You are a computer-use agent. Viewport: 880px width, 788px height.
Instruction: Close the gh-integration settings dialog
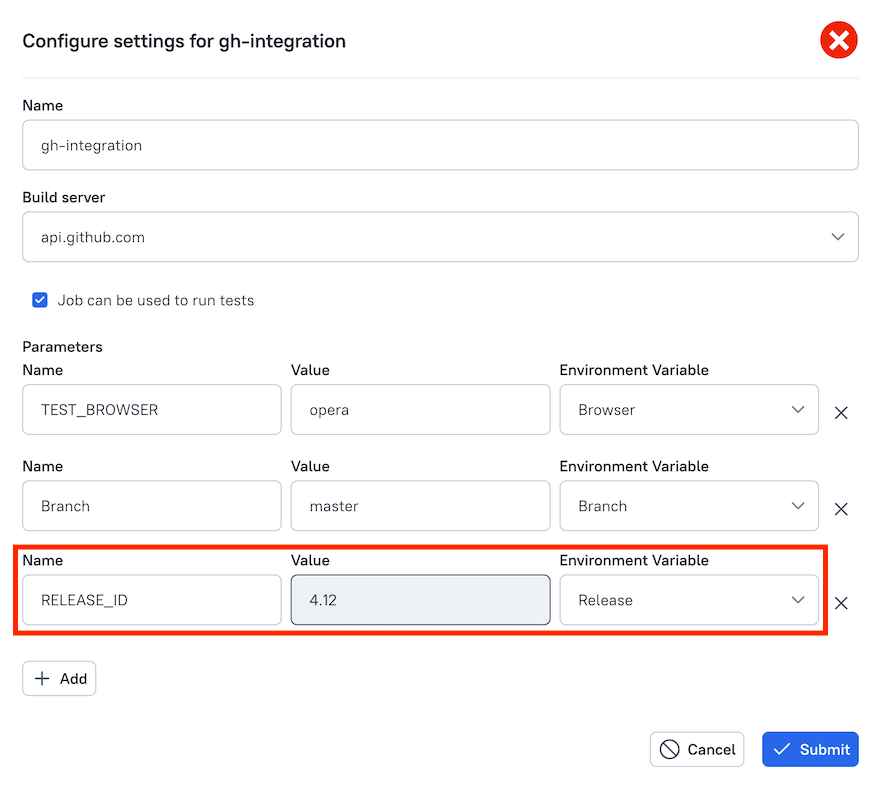coord(838,41)
